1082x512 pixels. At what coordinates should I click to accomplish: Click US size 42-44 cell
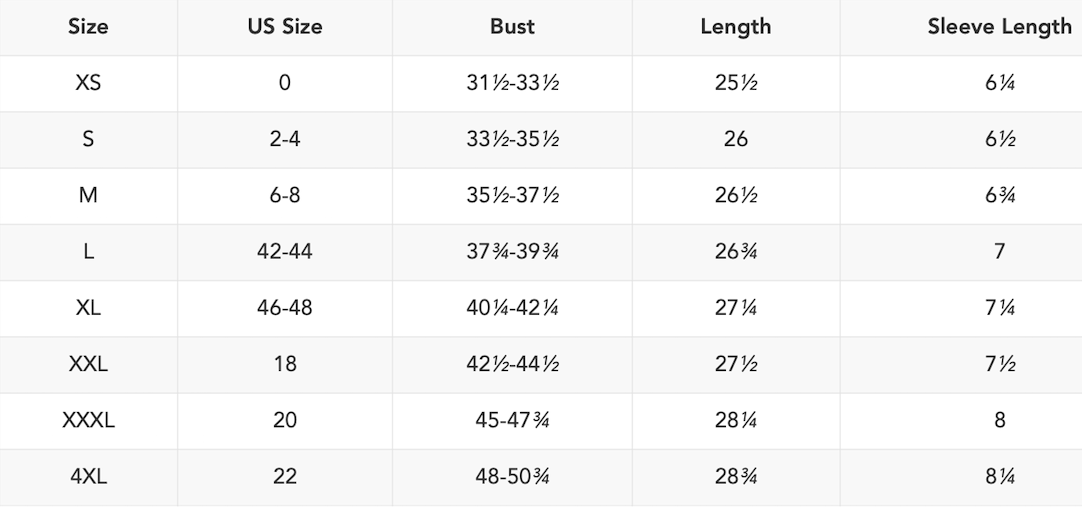pos(285,251)
